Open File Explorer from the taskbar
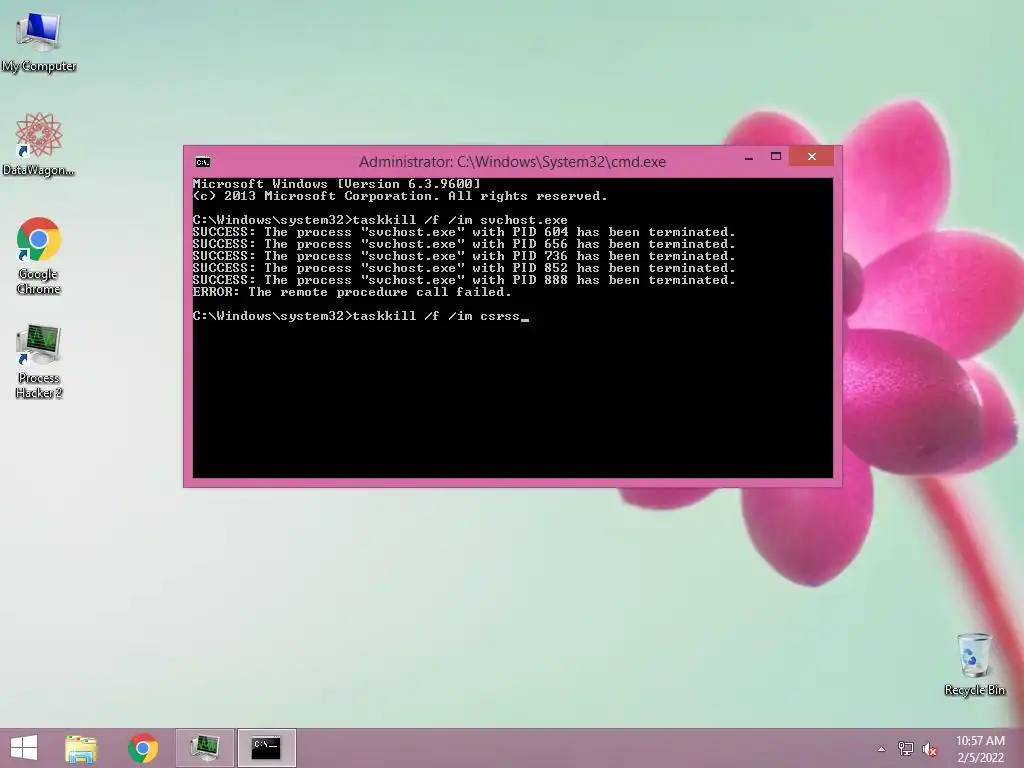Image resolution: width=1024 pixels, height=768 pixels. 81,748
